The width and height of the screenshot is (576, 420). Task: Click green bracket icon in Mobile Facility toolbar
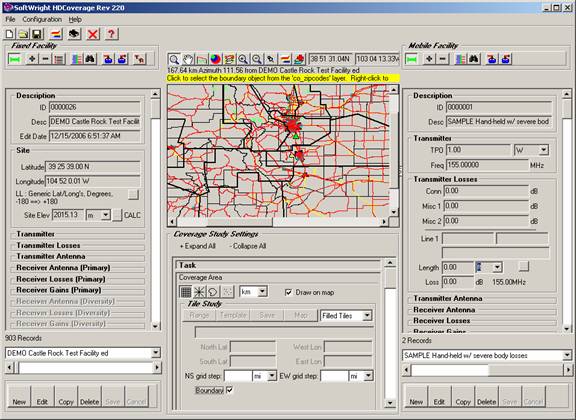tap(411, 59)
